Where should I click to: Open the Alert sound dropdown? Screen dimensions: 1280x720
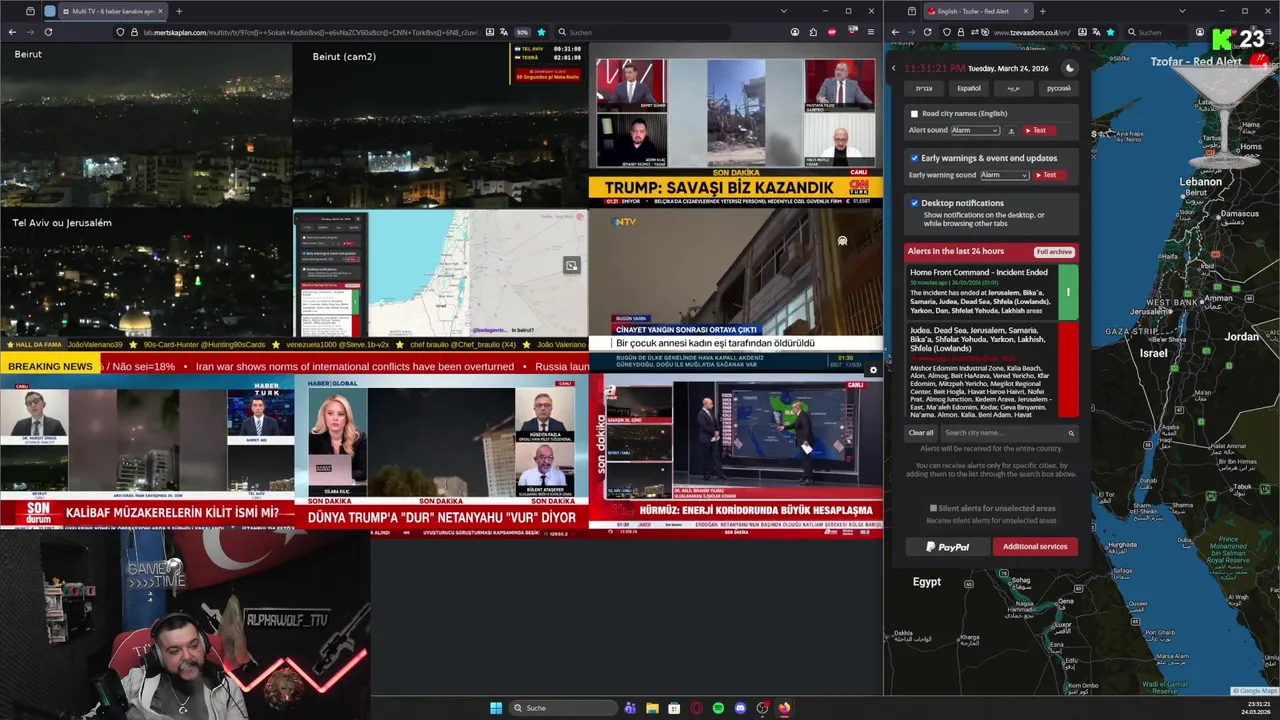(975, 130)
